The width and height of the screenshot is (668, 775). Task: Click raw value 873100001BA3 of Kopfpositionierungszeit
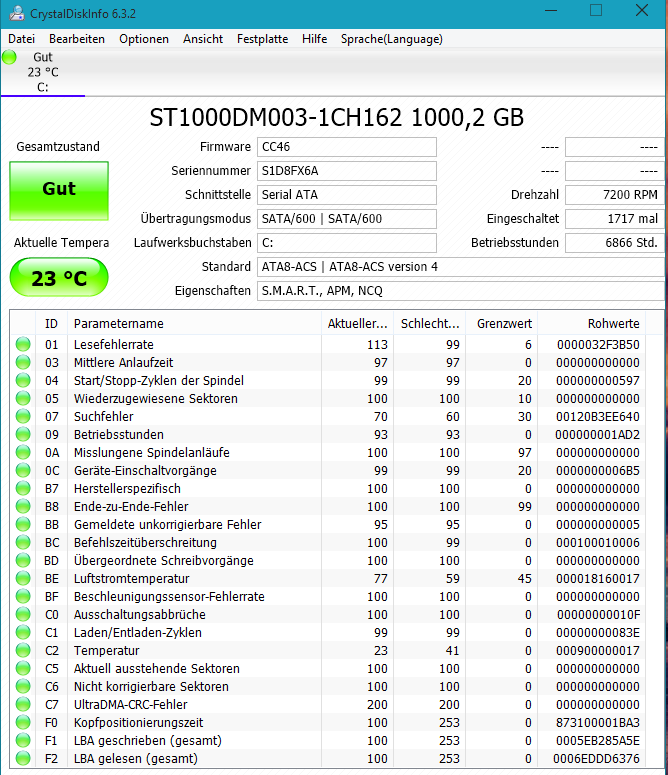(x=598, y=723)
